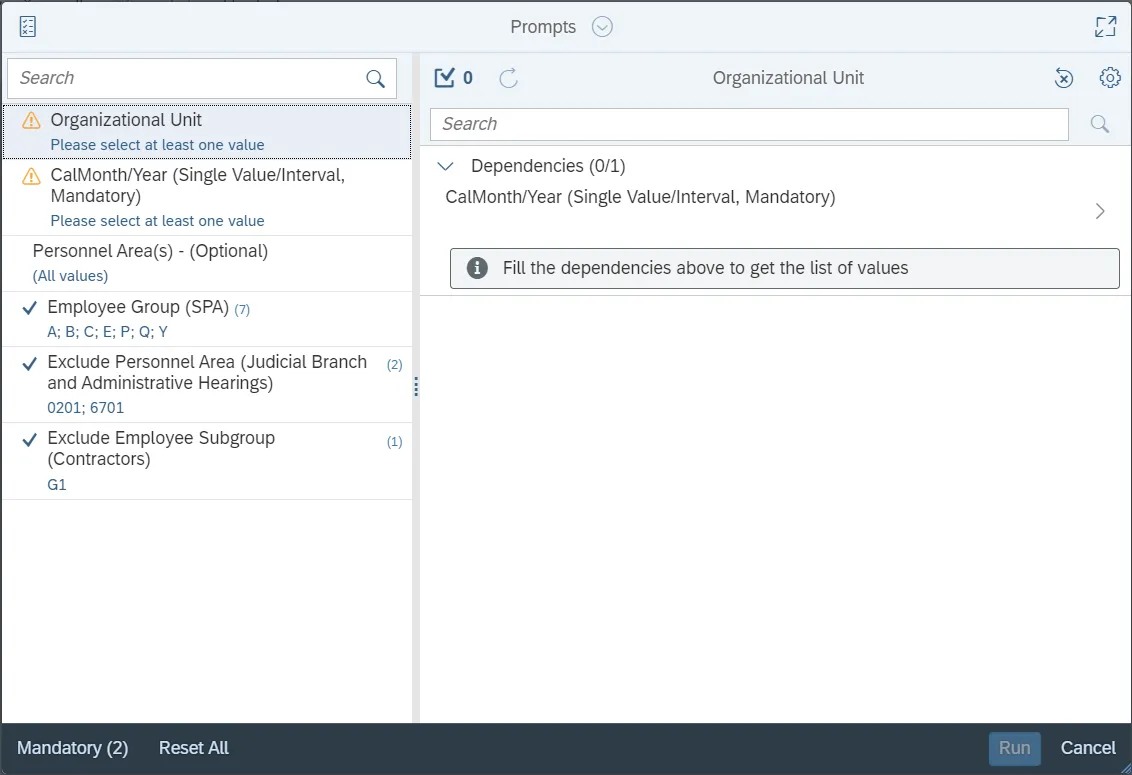This screenshot has height=775, width=1132.
Task: Open the Exclude Employee Subgroup (Contractors) prompt
Action: click(x=206, y=460)
